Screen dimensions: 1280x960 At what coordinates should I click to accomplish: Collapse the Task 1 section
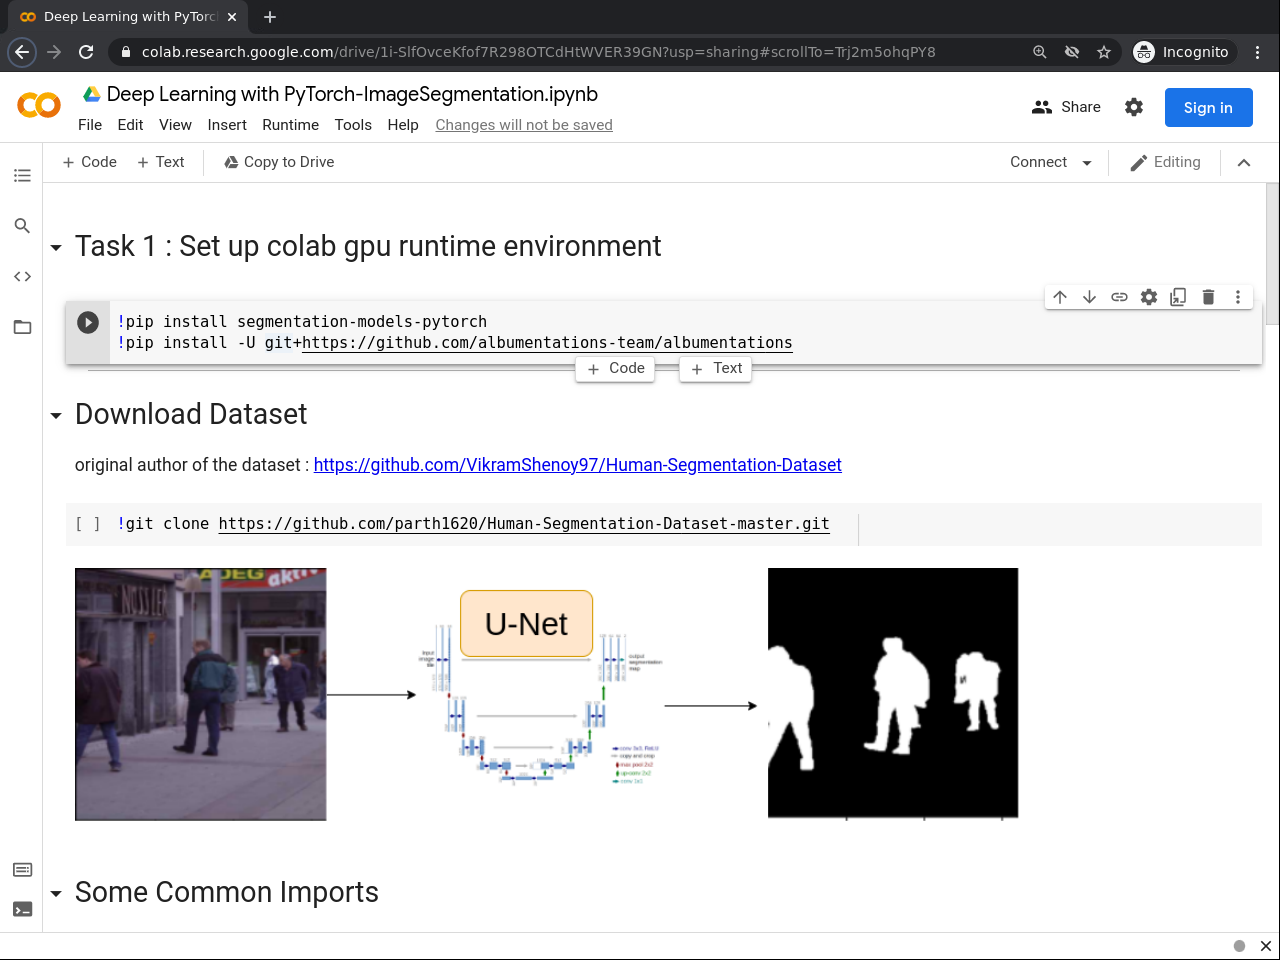click(55, 247)
